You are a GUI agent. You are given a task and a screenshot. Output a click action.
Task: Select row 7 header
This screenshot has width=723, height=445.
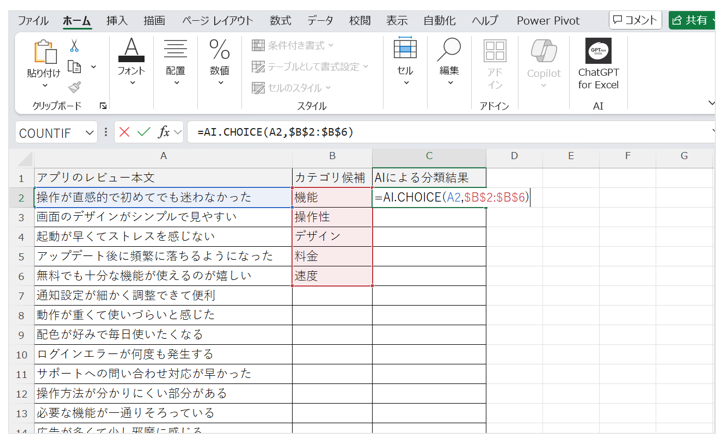21,296
